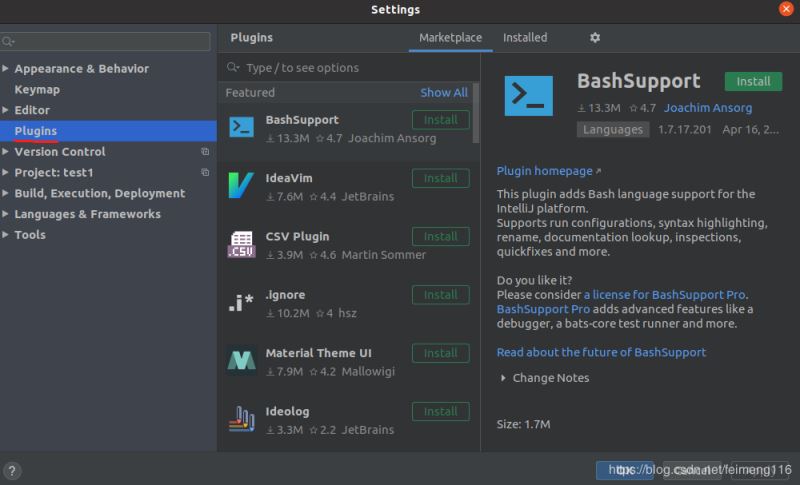Select Plugins in settings tree
This screenshot has width=800, height=485.
click(108, 131)
